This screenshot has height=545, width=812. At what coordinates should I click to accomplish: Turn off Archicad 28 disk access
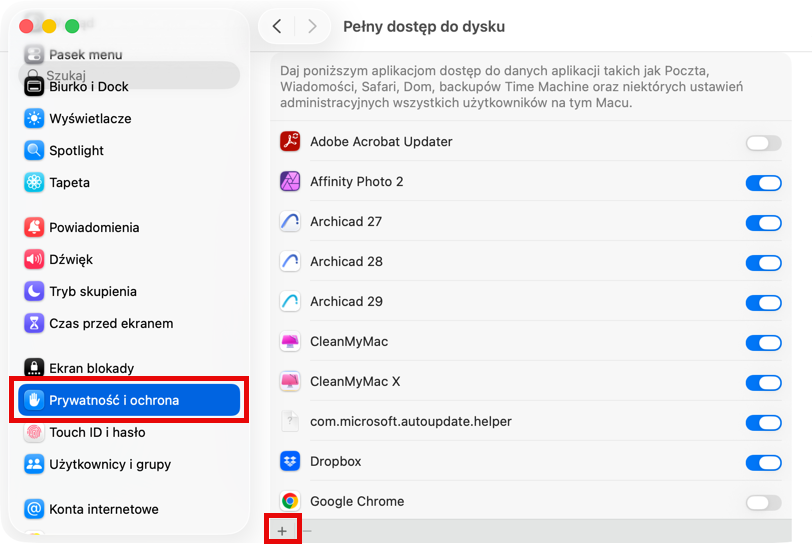tap(763, 263)
